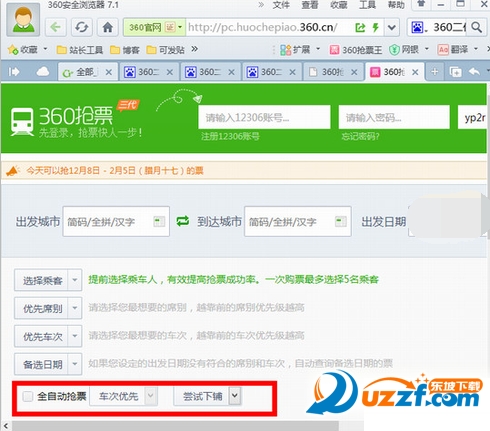The image size is (490, 431).
Task: Swap departure and arrival cities
Action: point(183,221)
